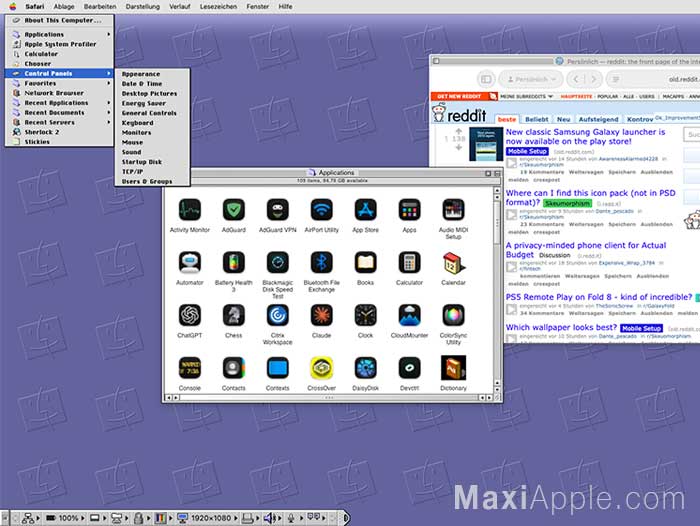Open the DaisyDisk app icon
Screen dimensions: 700x526
(365, 368)
